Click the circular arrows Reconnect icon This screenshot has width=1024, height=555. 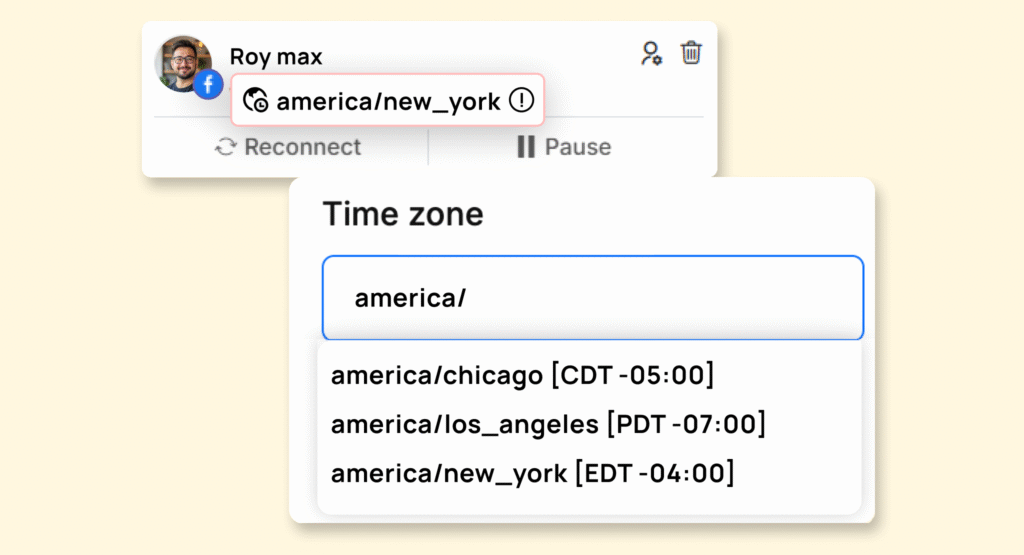(226, 148)
